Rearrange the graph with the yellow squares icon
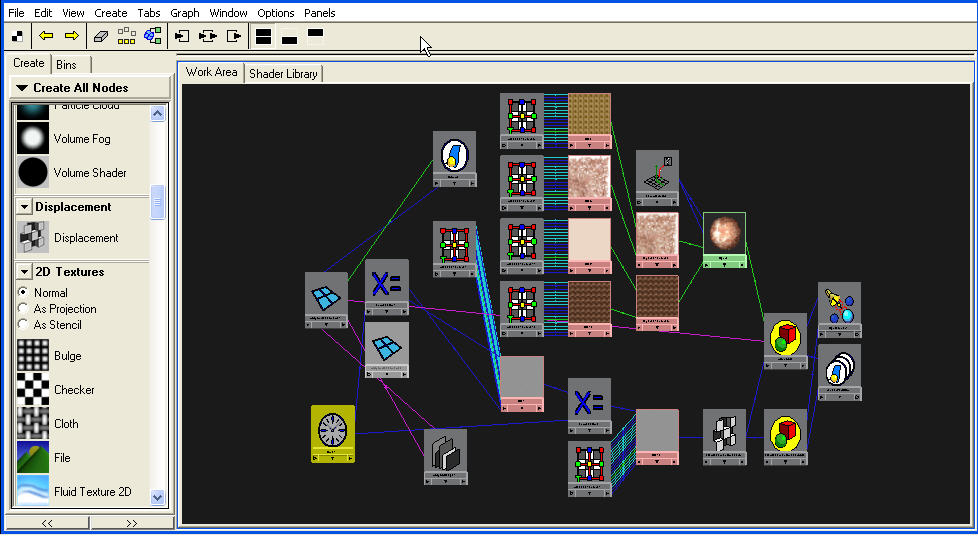The image size is (978, 536). (x=127, y=36)
